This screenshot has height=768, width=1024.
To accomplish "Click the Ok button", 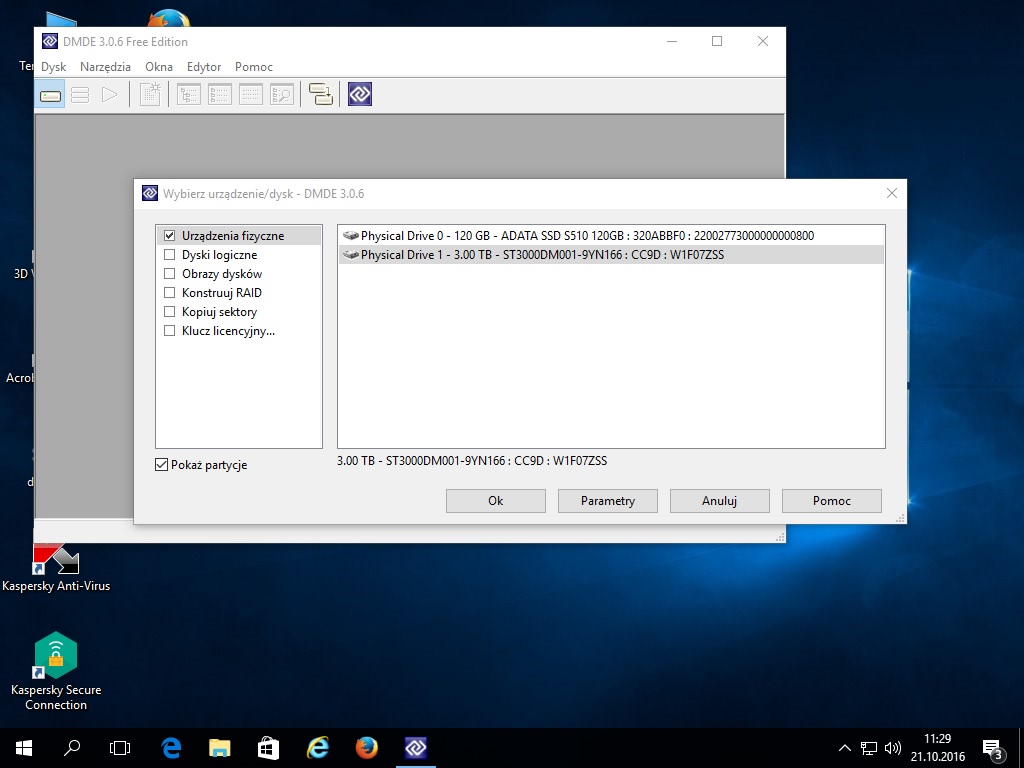I will [496, 501].
